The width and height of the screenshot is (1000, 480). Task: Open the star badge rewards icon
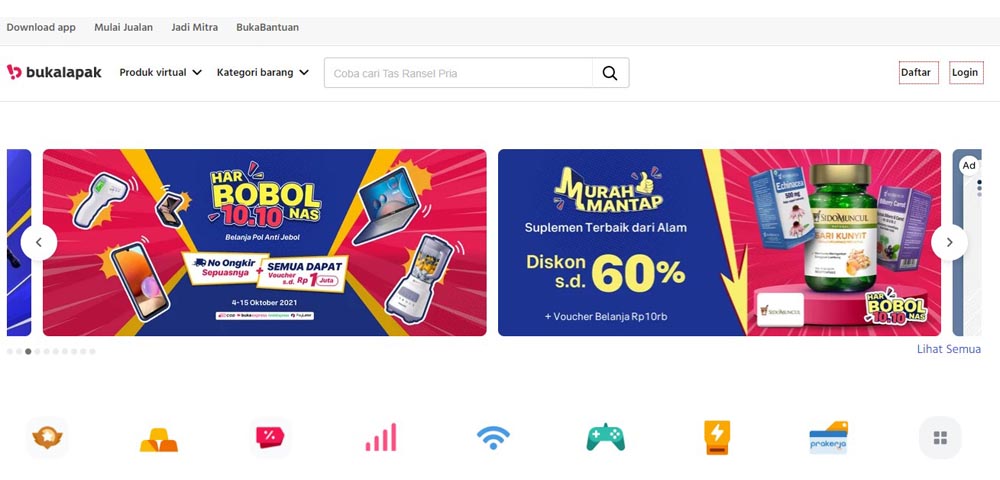click(x=48, y=438)
